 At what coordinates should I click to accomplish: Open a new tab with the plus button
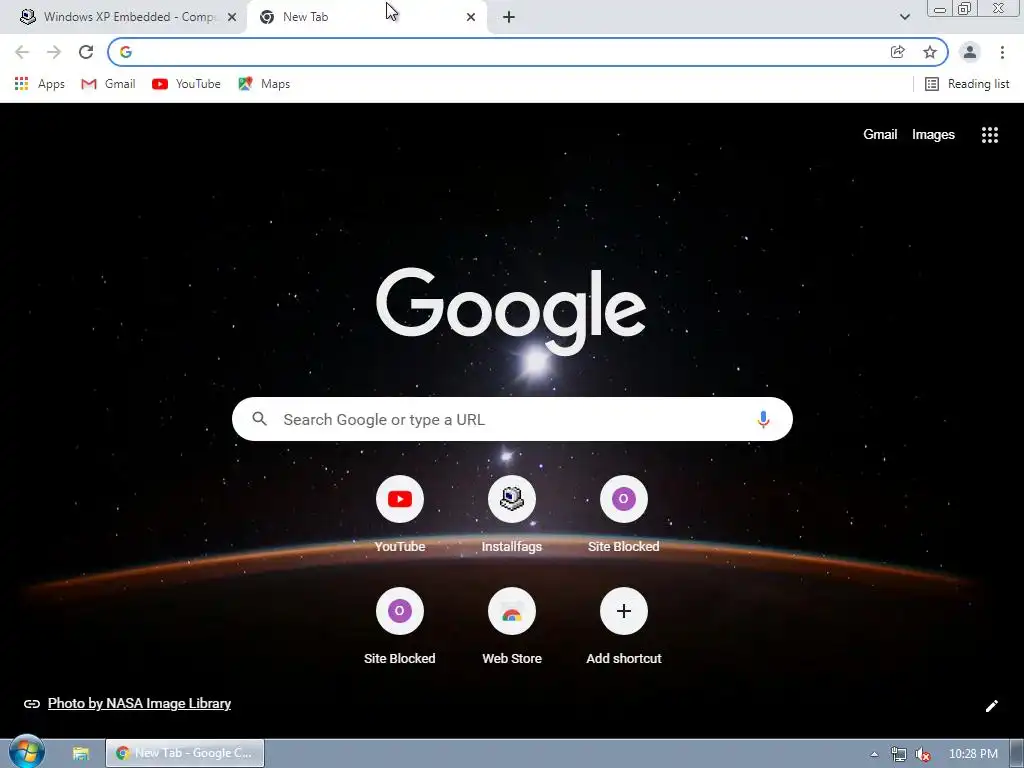tap(509, 17)
